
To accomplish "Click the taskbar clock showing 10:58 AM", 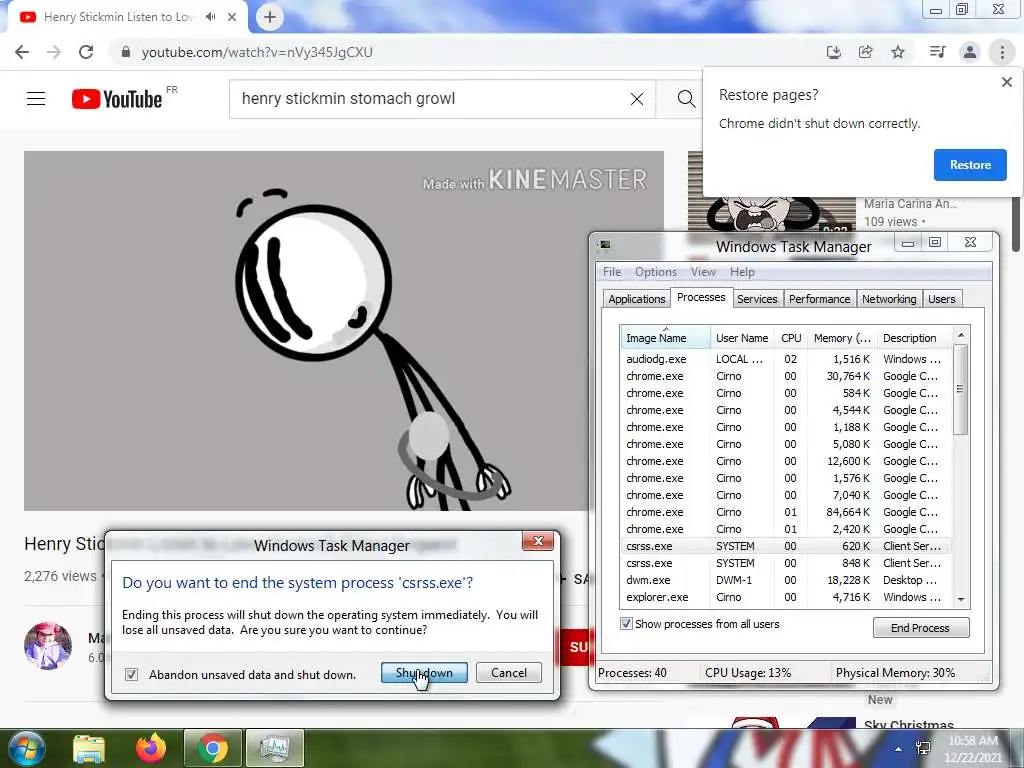I will [x=972, y=749].
